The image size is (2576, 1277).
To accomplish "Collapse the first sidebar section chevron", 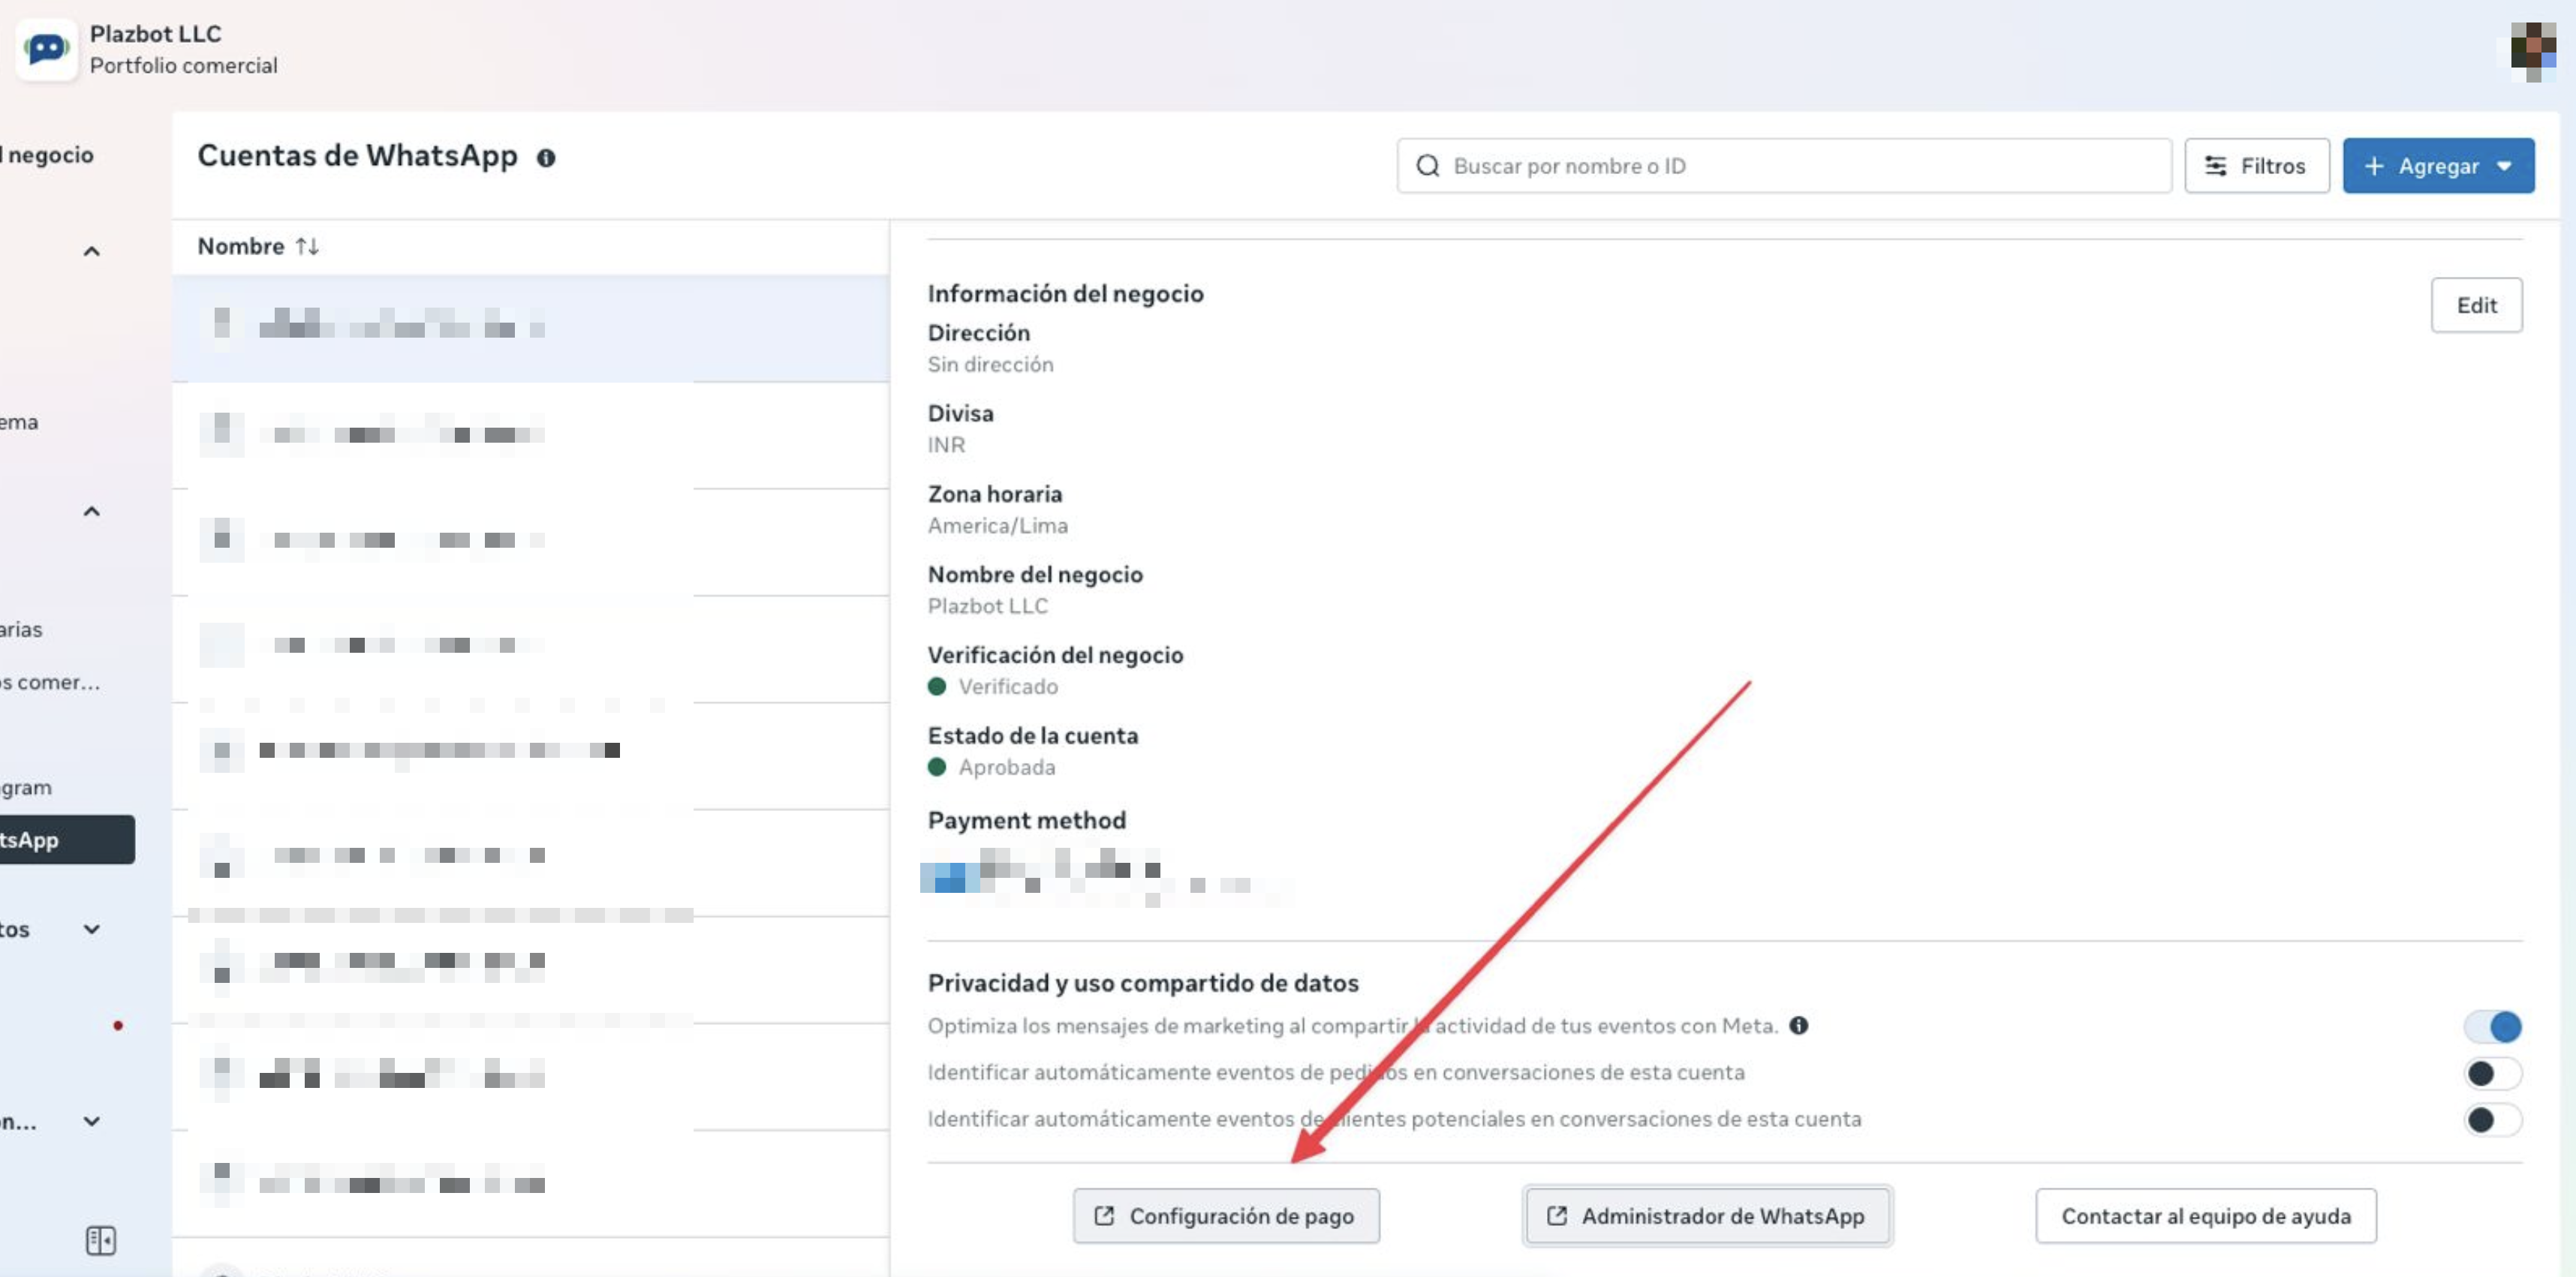I will point(91,251).
